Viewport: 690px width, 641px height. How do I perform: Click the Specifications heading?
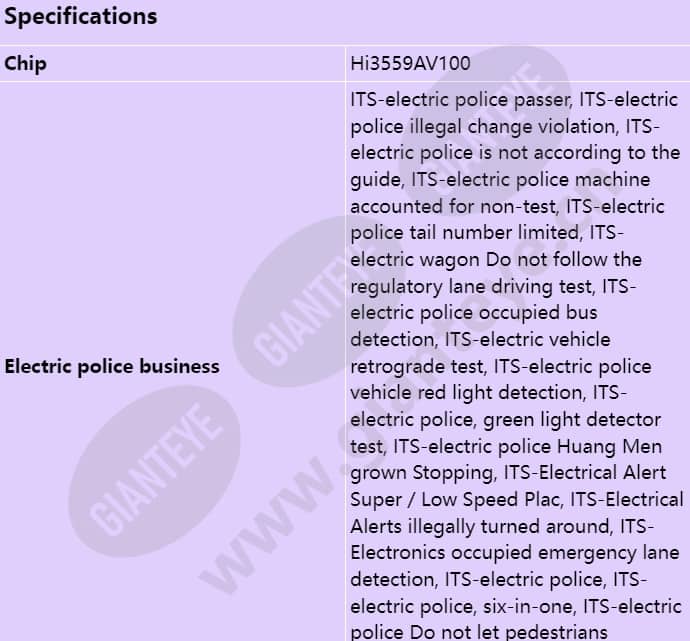(81, 16)
